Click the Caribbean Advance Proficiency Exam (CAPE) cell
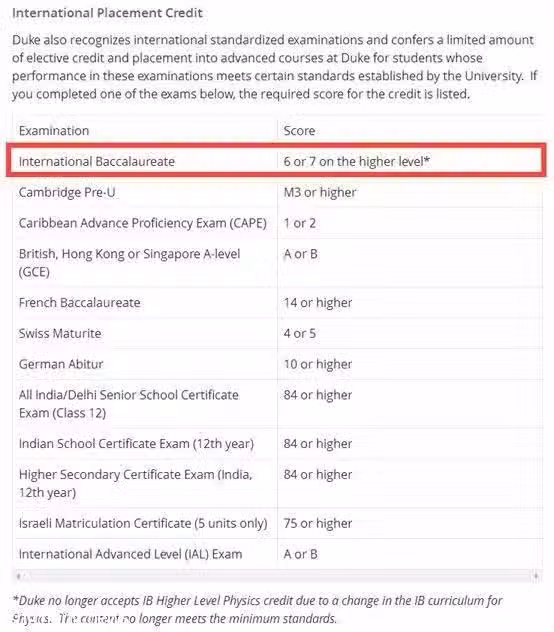Viewport: 554px width, 632px height. 143,223
